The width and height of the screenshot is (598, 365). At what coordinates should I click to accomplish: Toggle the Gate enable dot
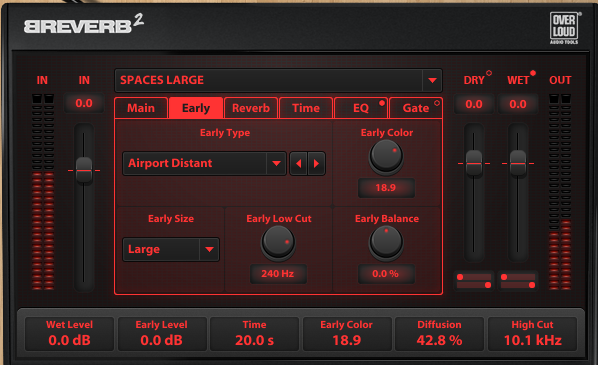click(x=437, y=103)
